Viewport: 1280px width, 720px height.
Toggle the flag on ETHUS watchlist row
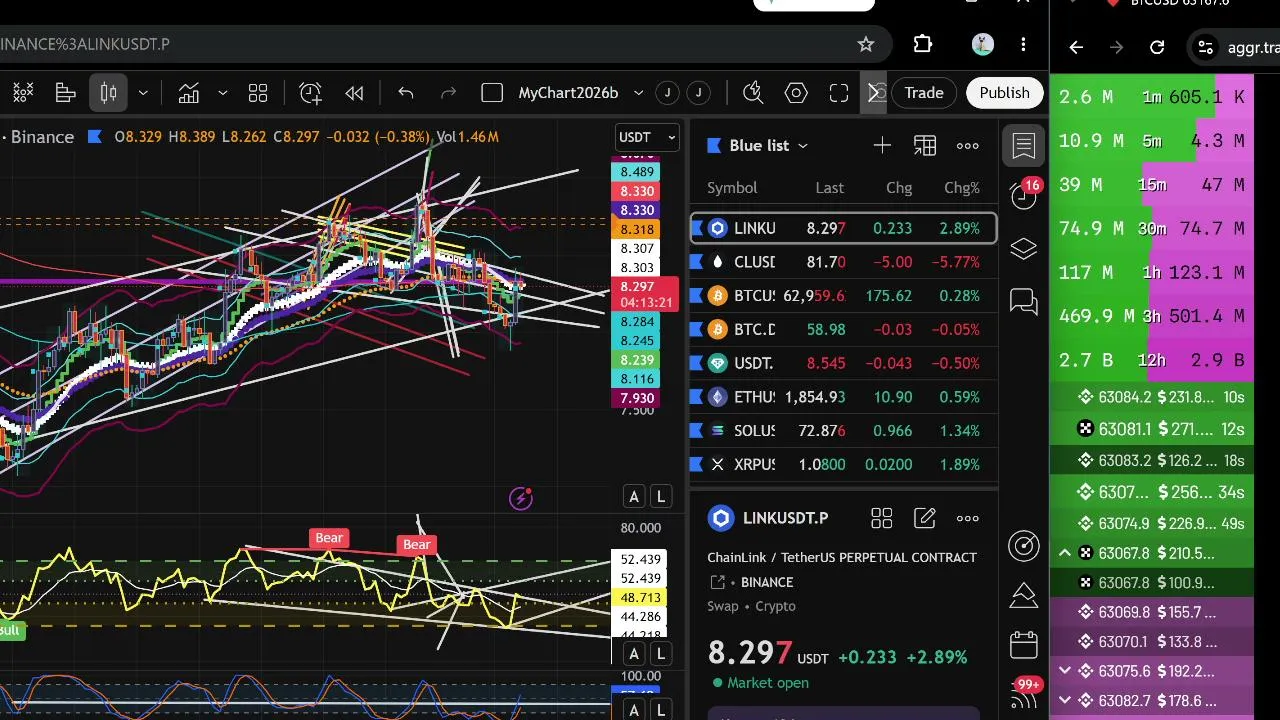tap(698, 397)
